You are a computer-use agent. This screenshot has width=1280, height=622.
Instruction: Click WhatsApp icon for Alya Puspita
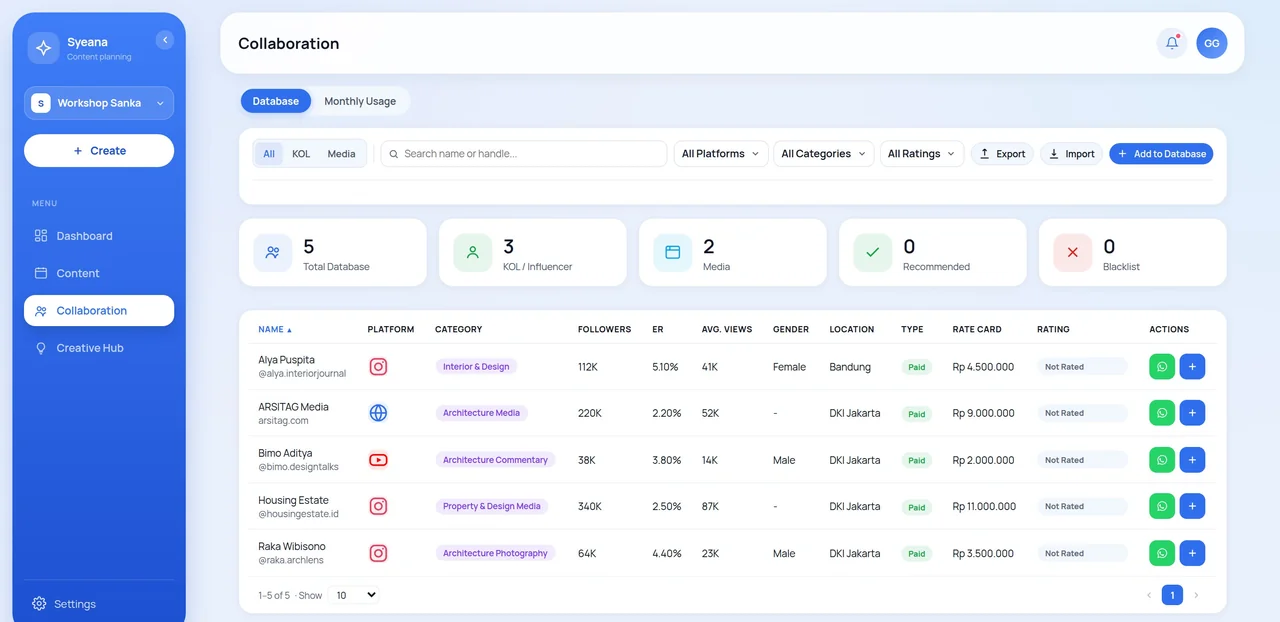tap(1162, 367)
